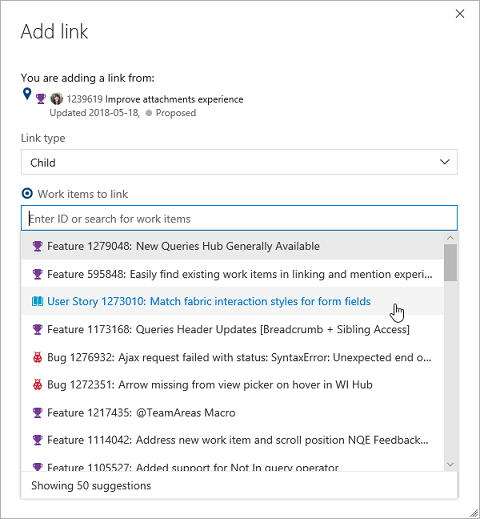
Task: Click trophy icon of Feature 1173168
Action: click(37, 329)
